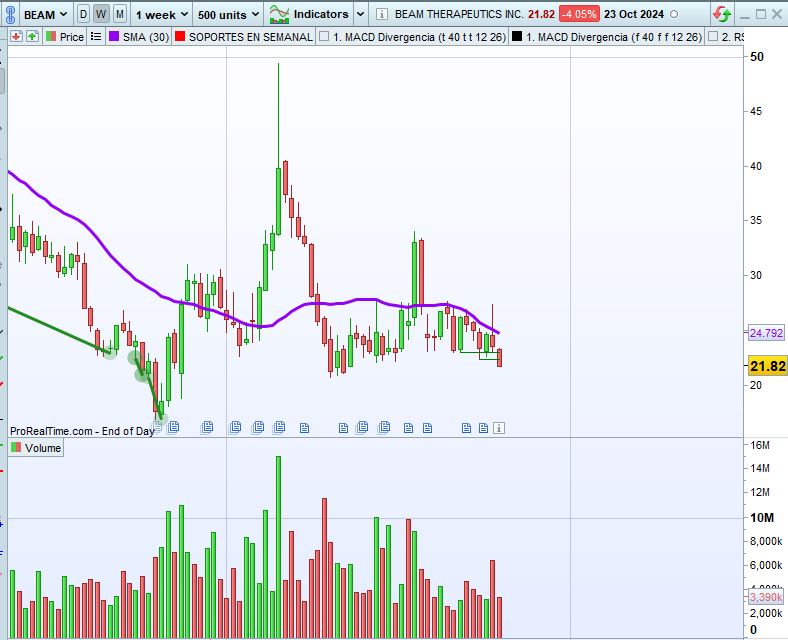Click MACD Divergencia (t 40 t t 12 26) label
788x640 pixels.
click(420, 37)
